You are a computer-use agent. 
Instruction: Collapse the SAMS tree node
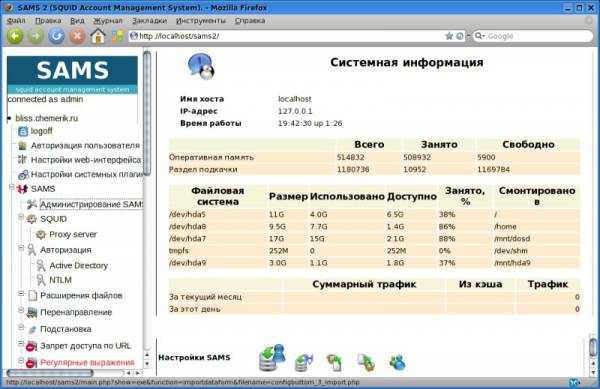click(x=12, y=187)
